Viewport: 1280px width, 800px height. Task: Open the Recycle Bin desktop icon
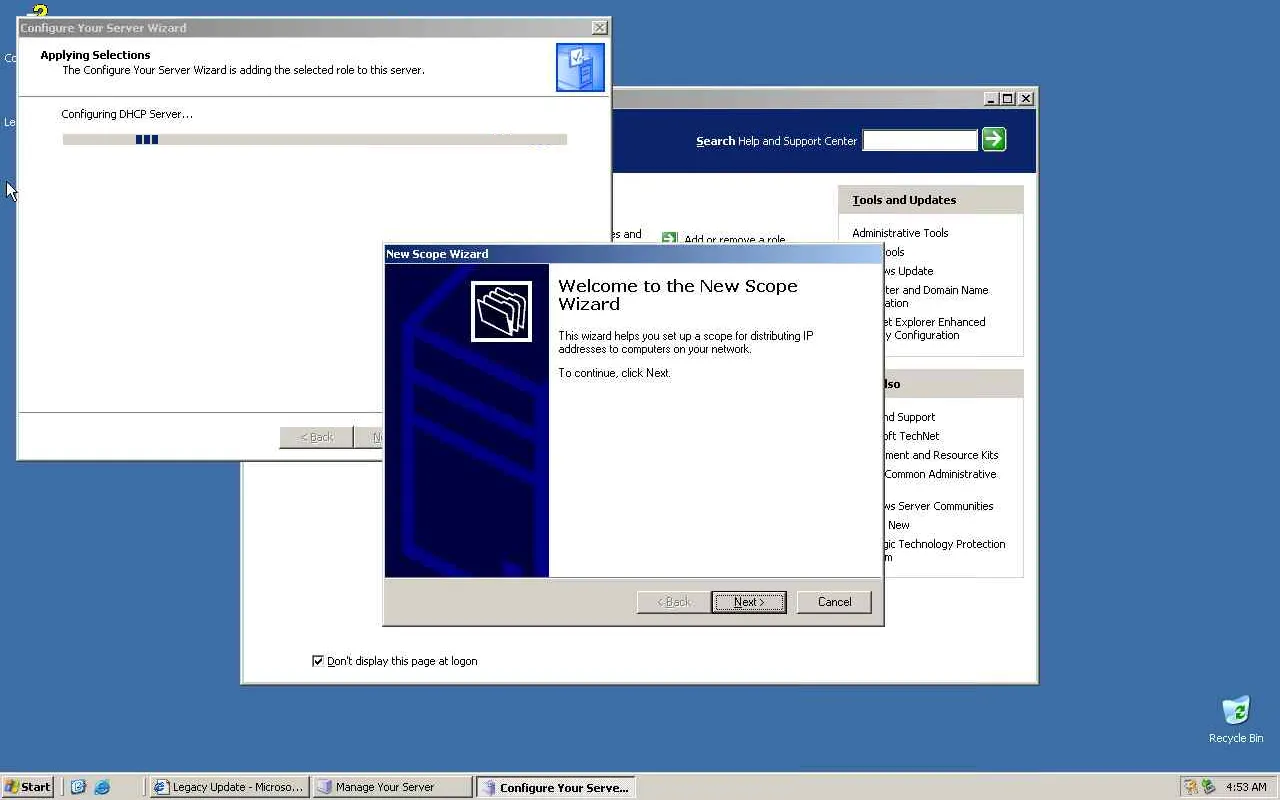click(x=1236, y=719)
